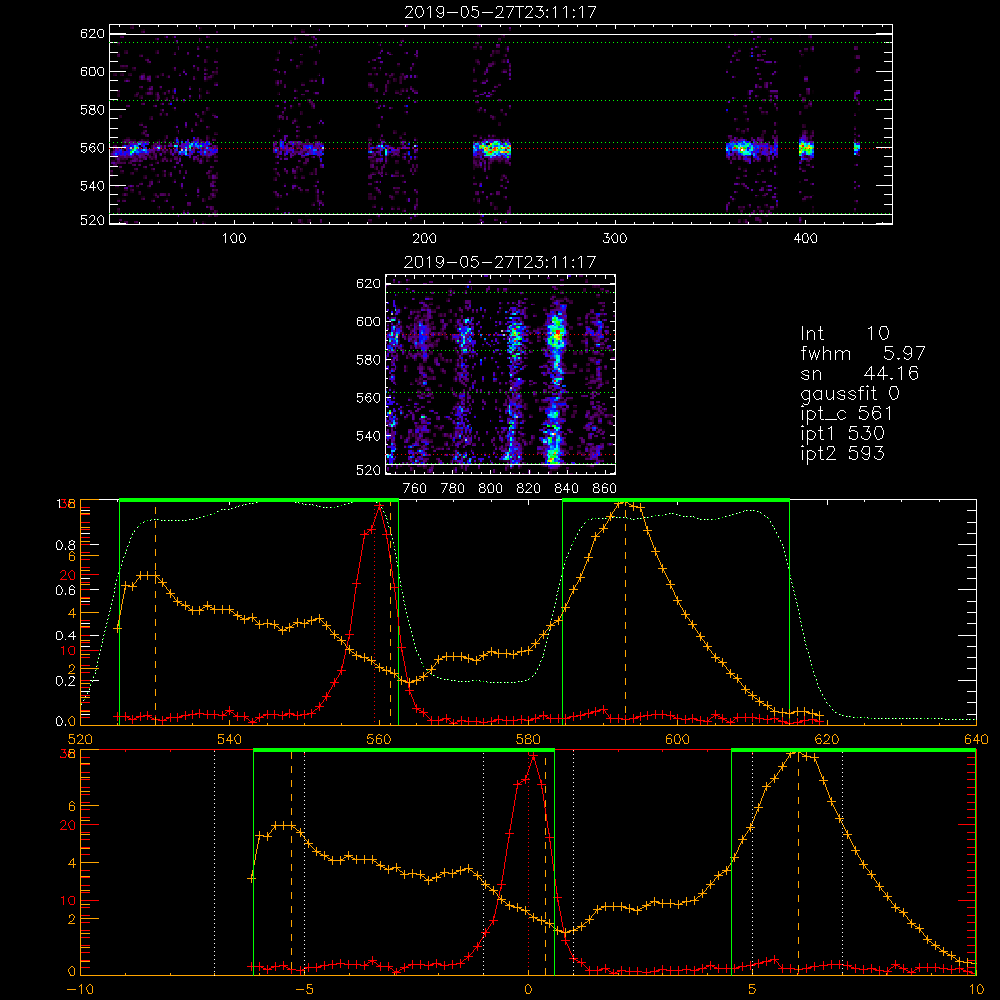Click x-axis label 860 under small square image

pyautogui.click(x=605, y=489)
